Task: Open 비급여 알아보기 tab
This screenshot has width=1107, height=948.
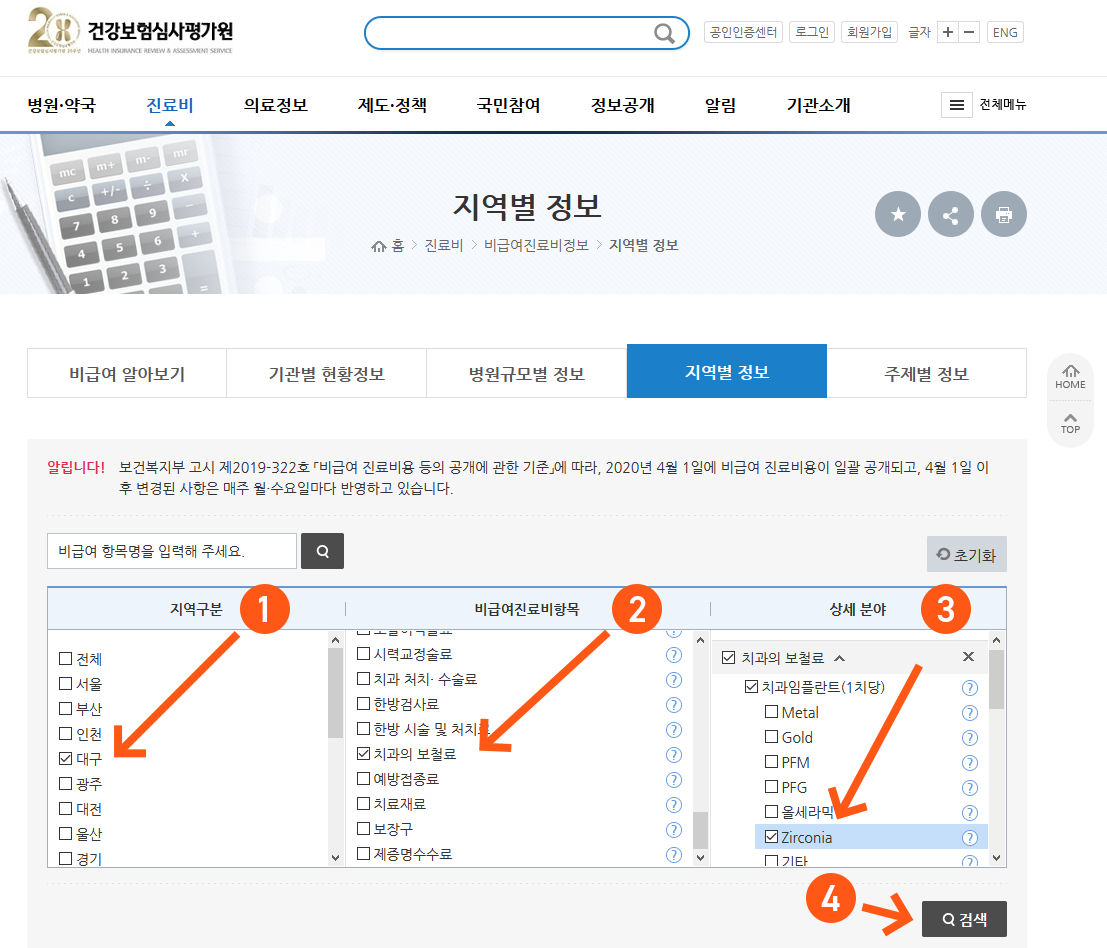Action: point(127,373)
